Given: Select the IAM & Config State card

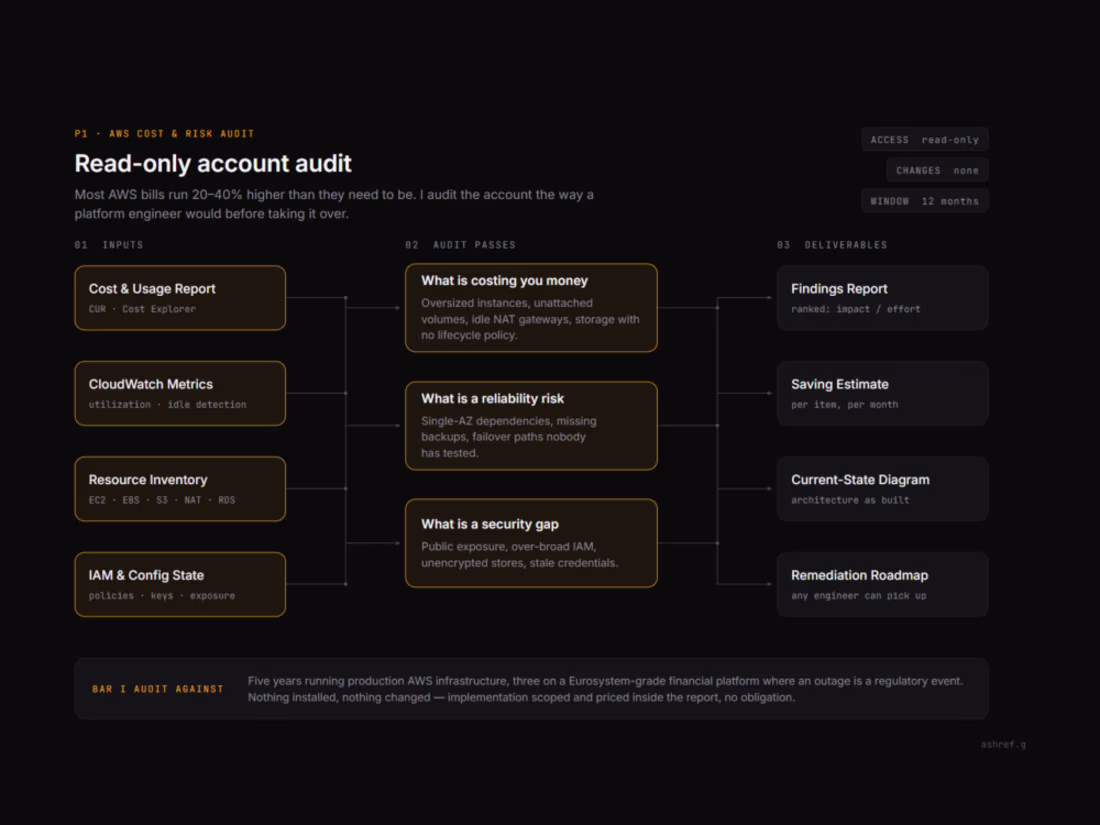Looking at the screenshot, I should click(180, 584).
